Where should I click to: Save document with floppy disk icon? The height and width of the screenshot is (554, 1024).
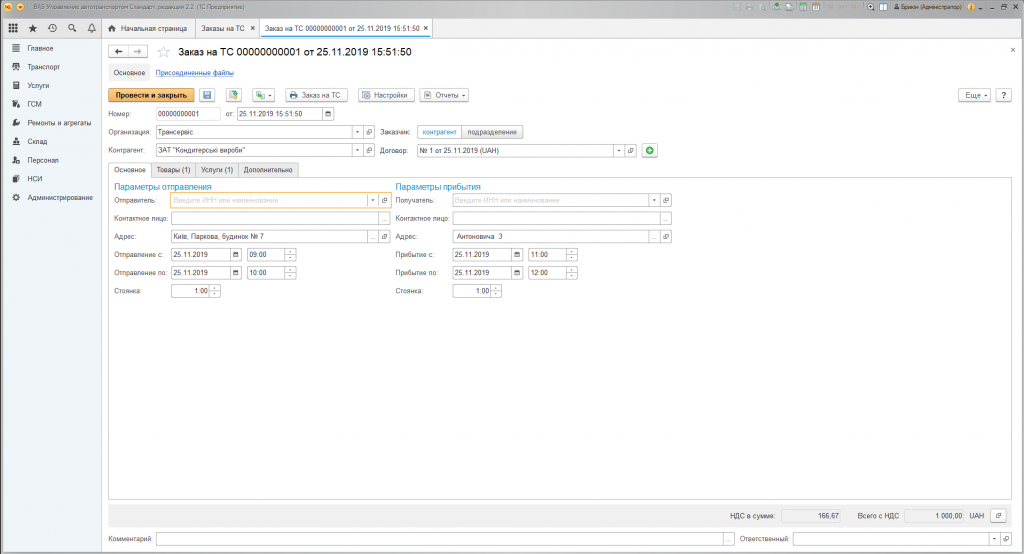tap(207, 95)
